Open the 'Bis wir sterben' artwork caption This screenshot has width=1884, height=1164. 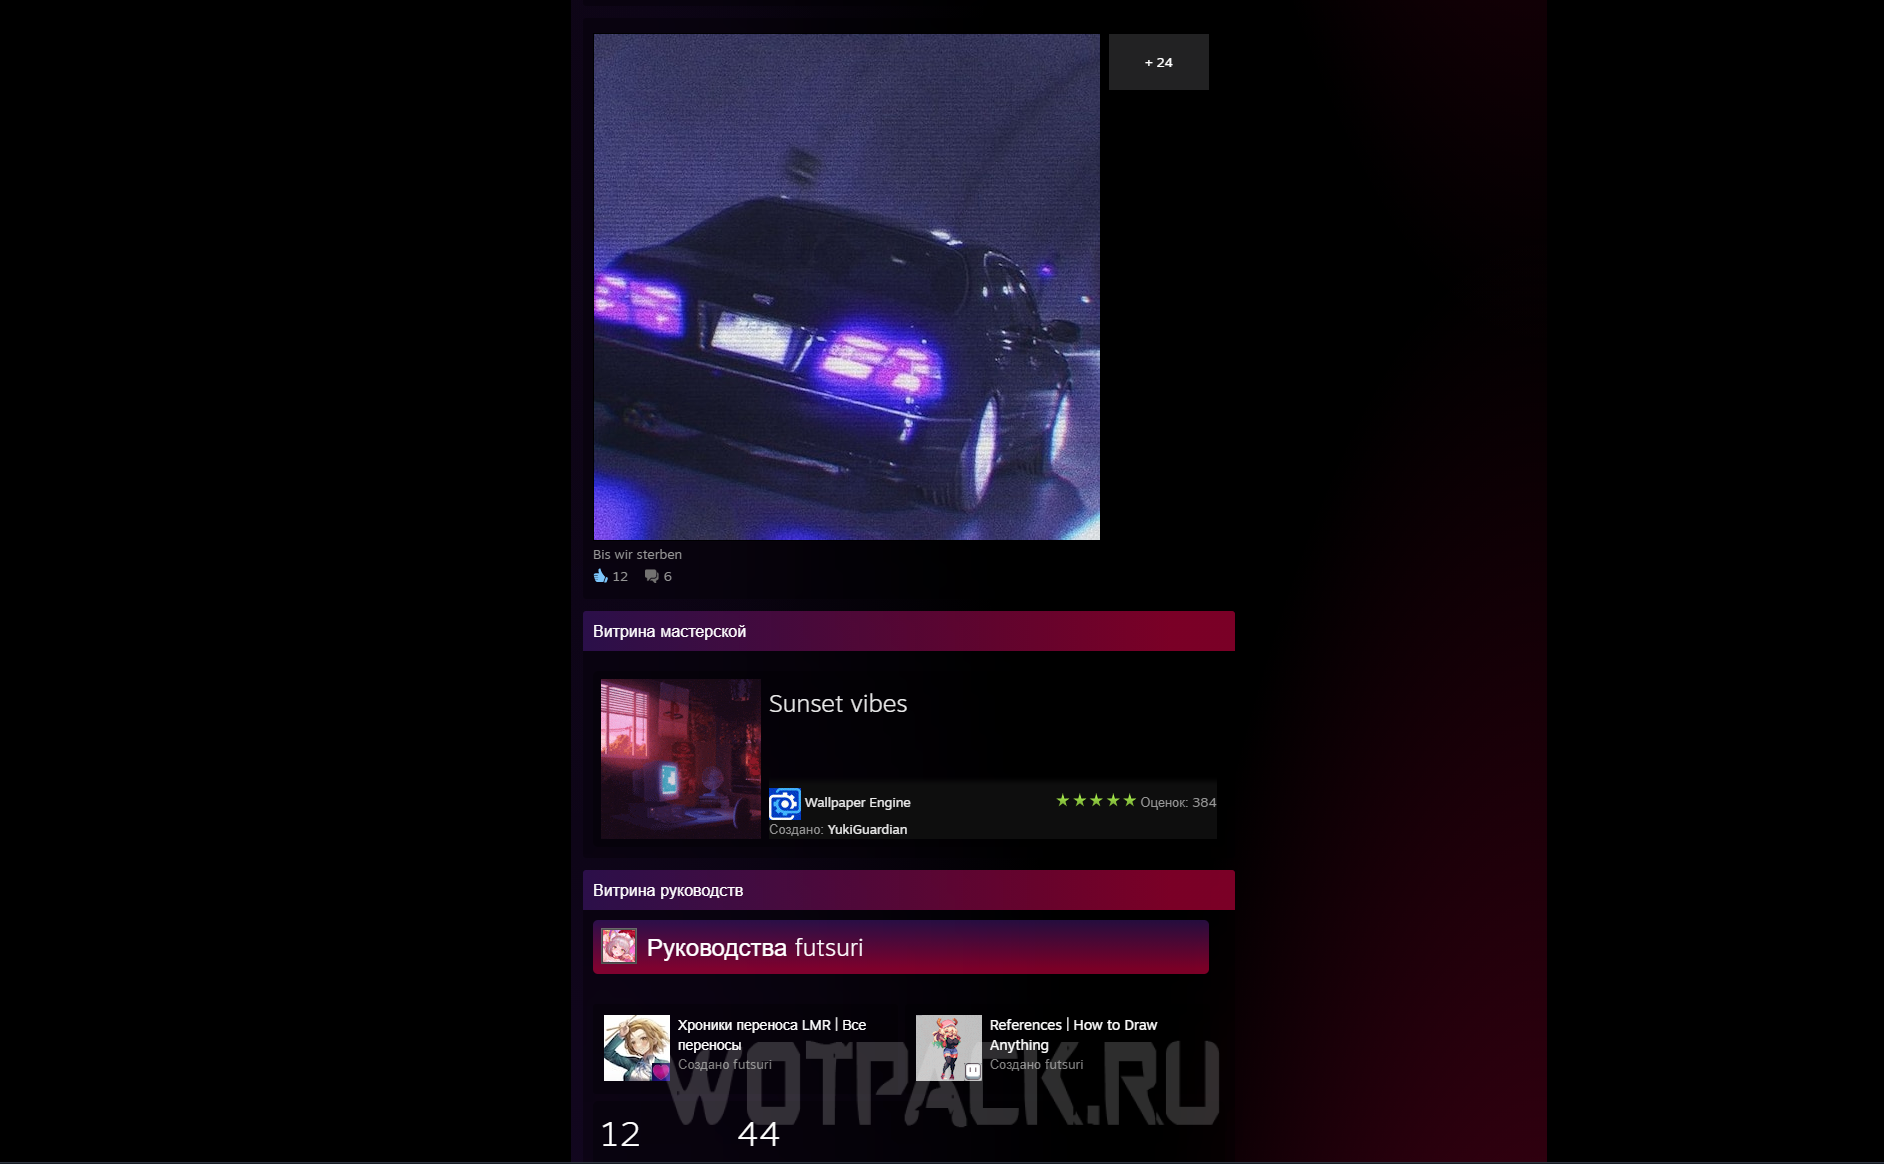tap(637, 555)
